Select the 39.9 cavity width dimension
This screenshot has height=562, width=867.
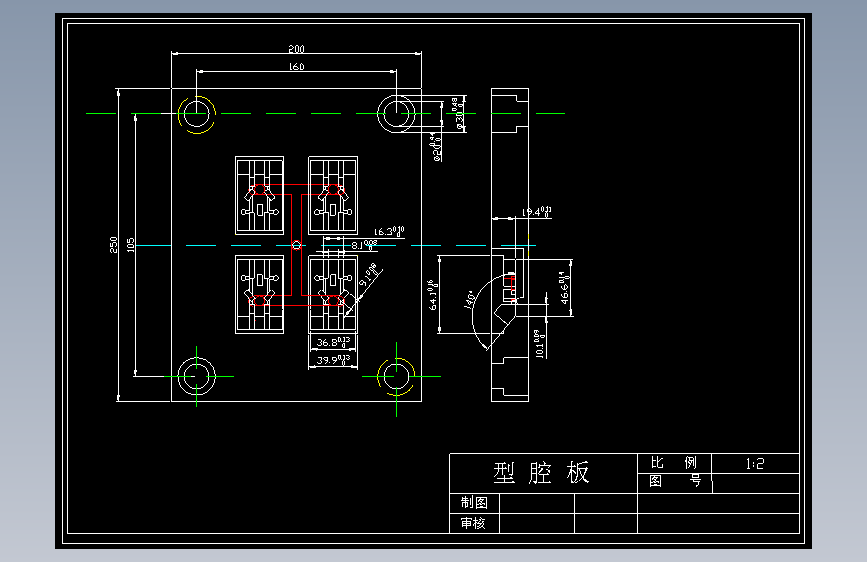tap(333, 360)
